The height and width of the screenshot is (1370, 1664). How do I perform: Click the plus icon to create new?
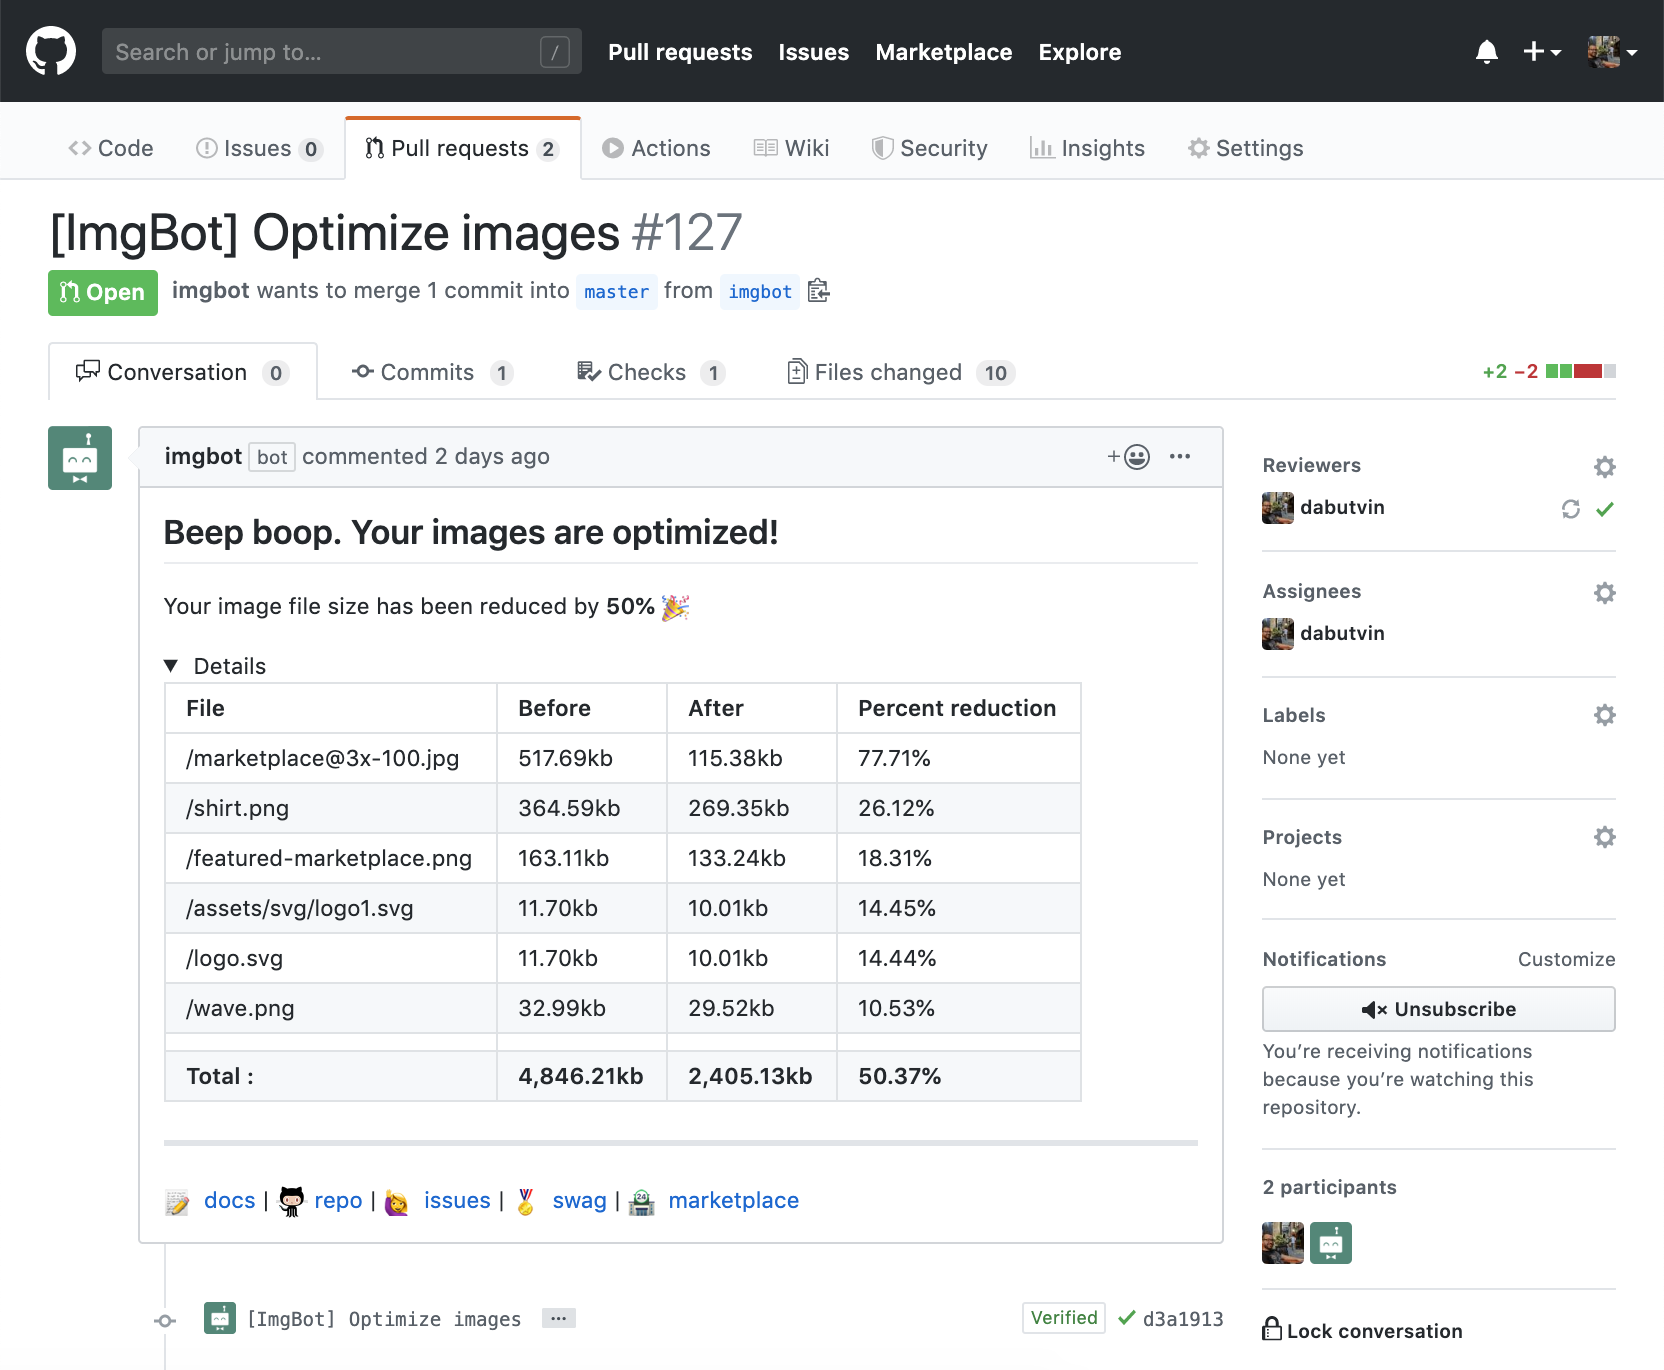[1536, 51]
